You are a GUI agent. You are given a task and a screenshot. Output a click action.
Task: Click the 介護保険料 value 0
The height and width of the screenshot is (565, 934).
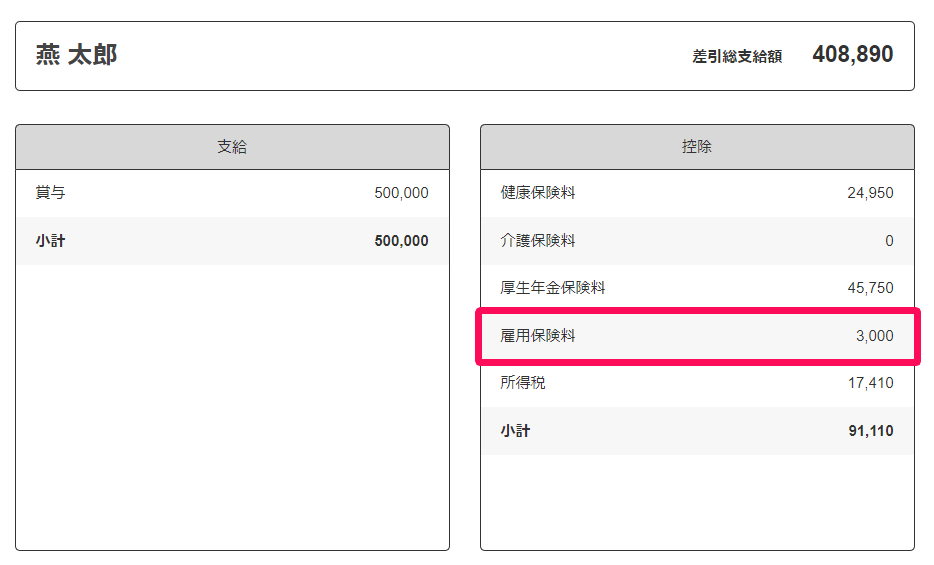click(x=889, y=241)
